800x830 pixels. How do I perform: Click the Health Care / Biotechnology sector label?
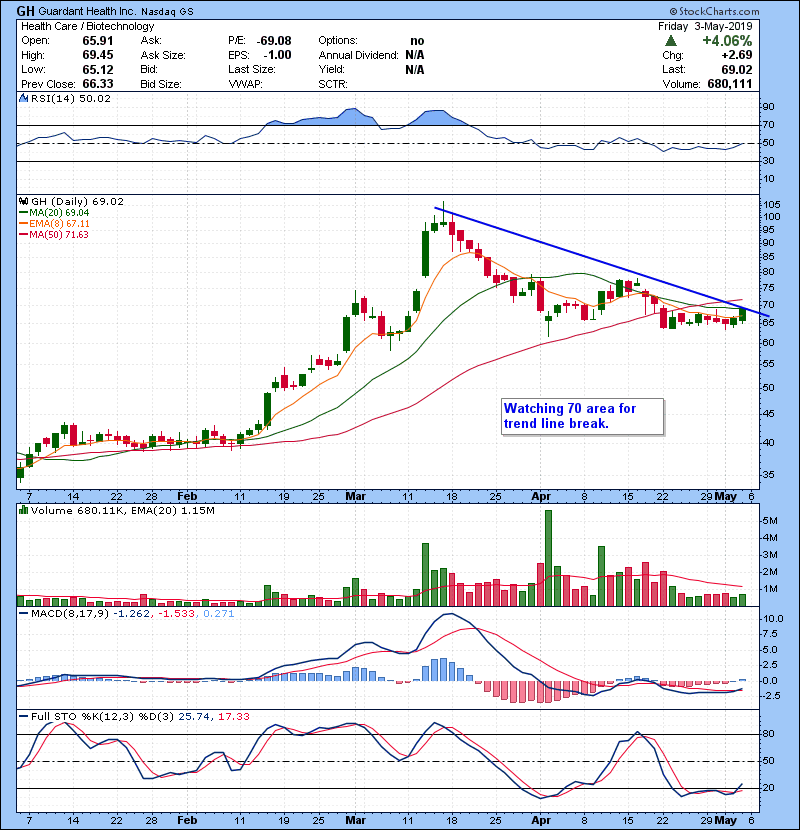click(x=87, y=26)
